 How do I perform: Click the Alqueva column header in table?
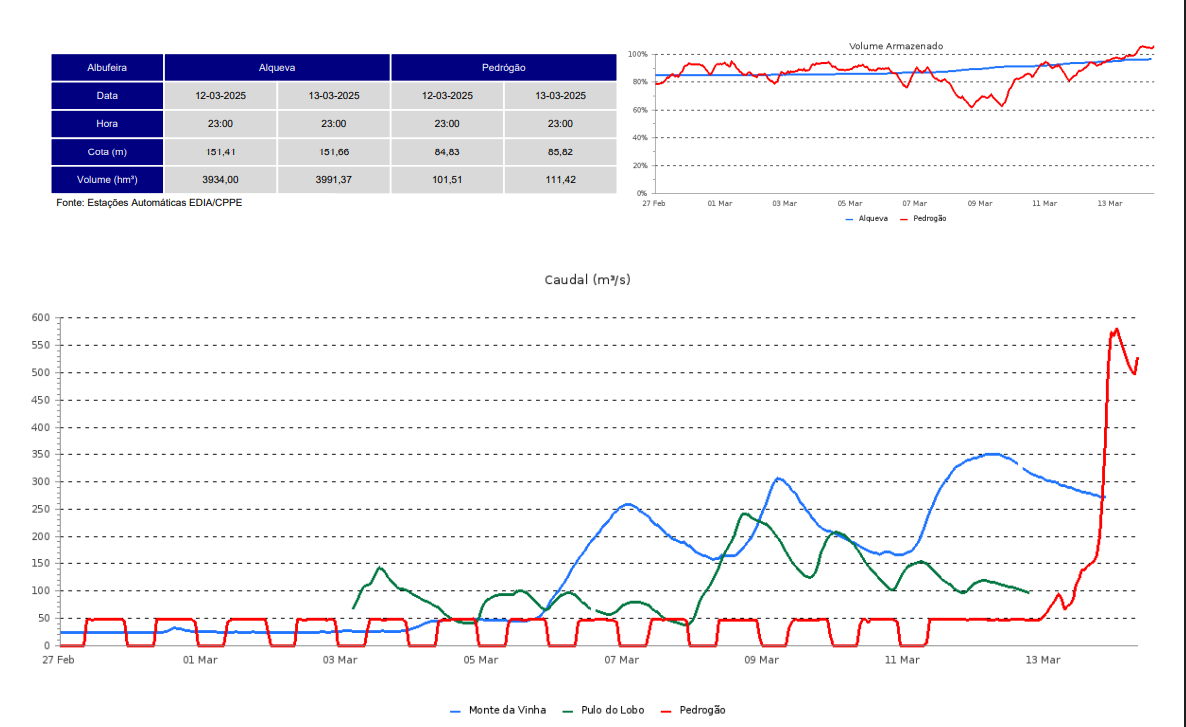tap(277, 68)
